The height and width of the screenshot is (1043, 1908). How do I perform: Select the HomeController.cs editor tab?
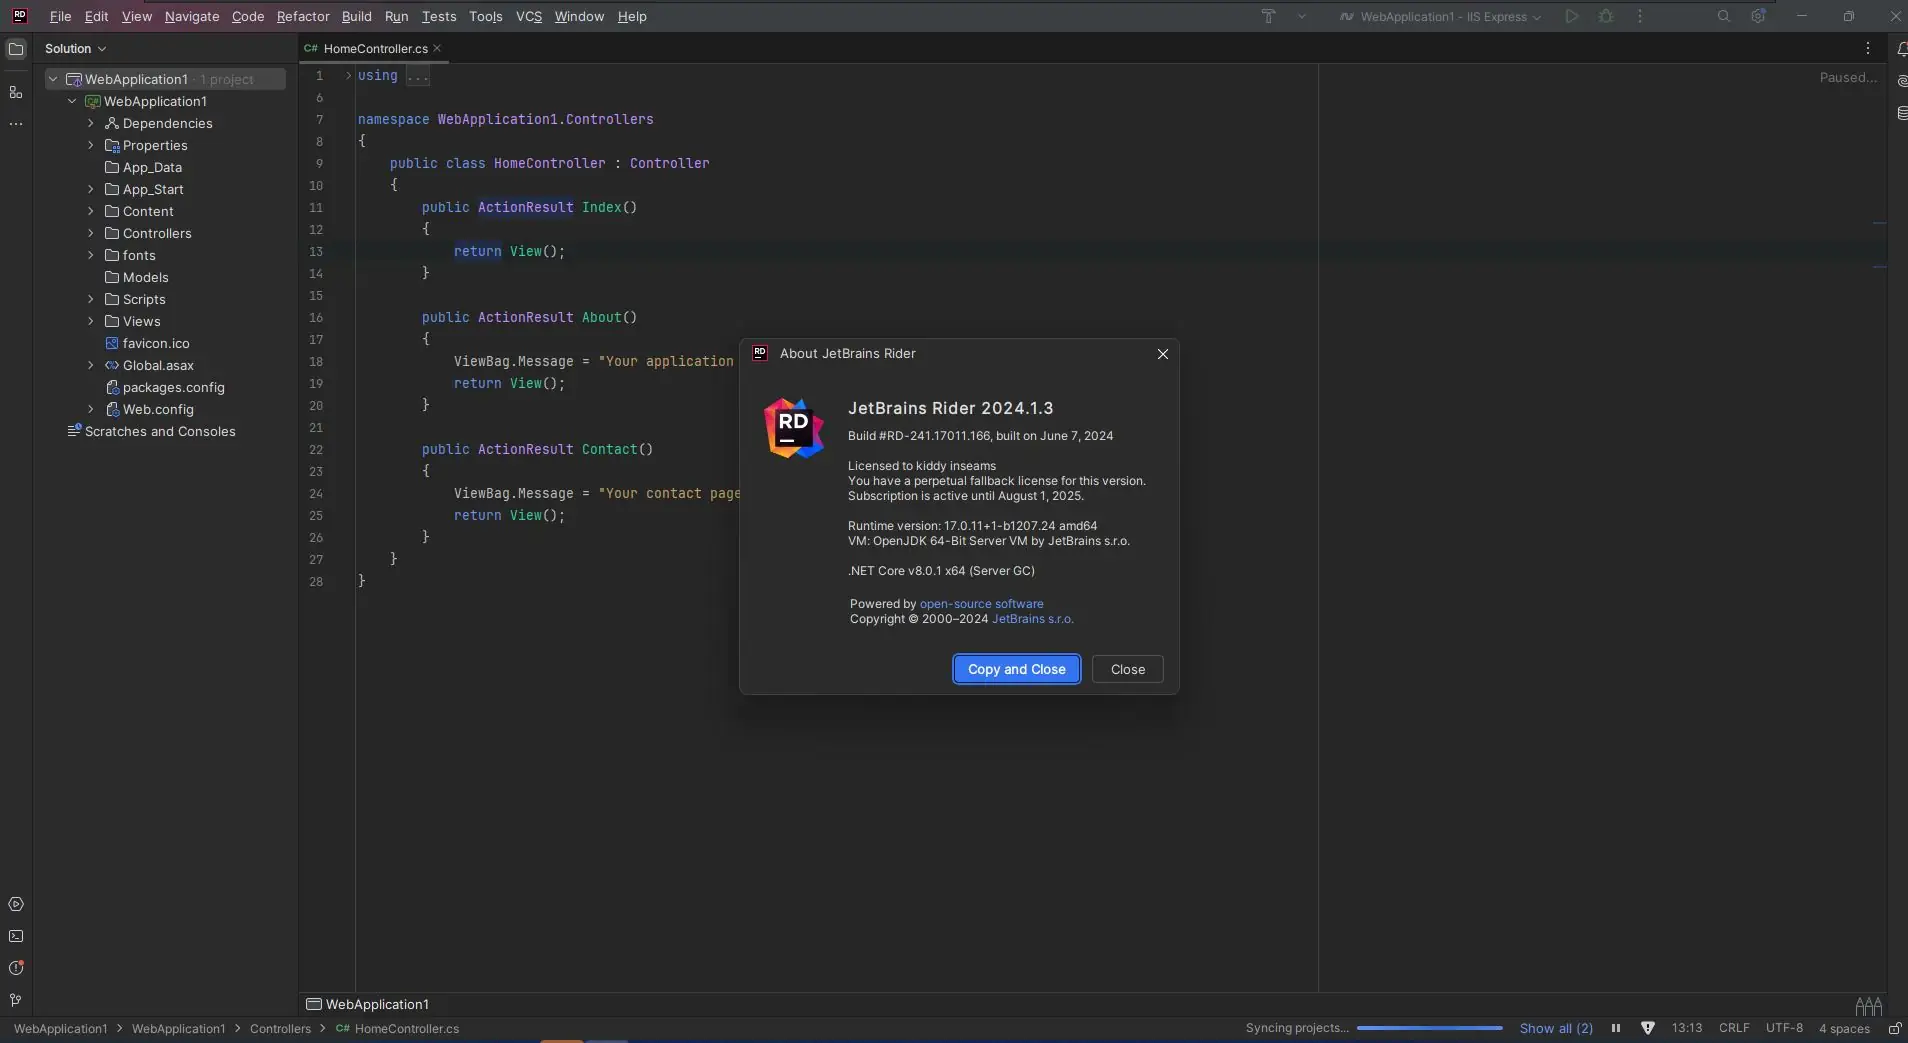(373, 48)
